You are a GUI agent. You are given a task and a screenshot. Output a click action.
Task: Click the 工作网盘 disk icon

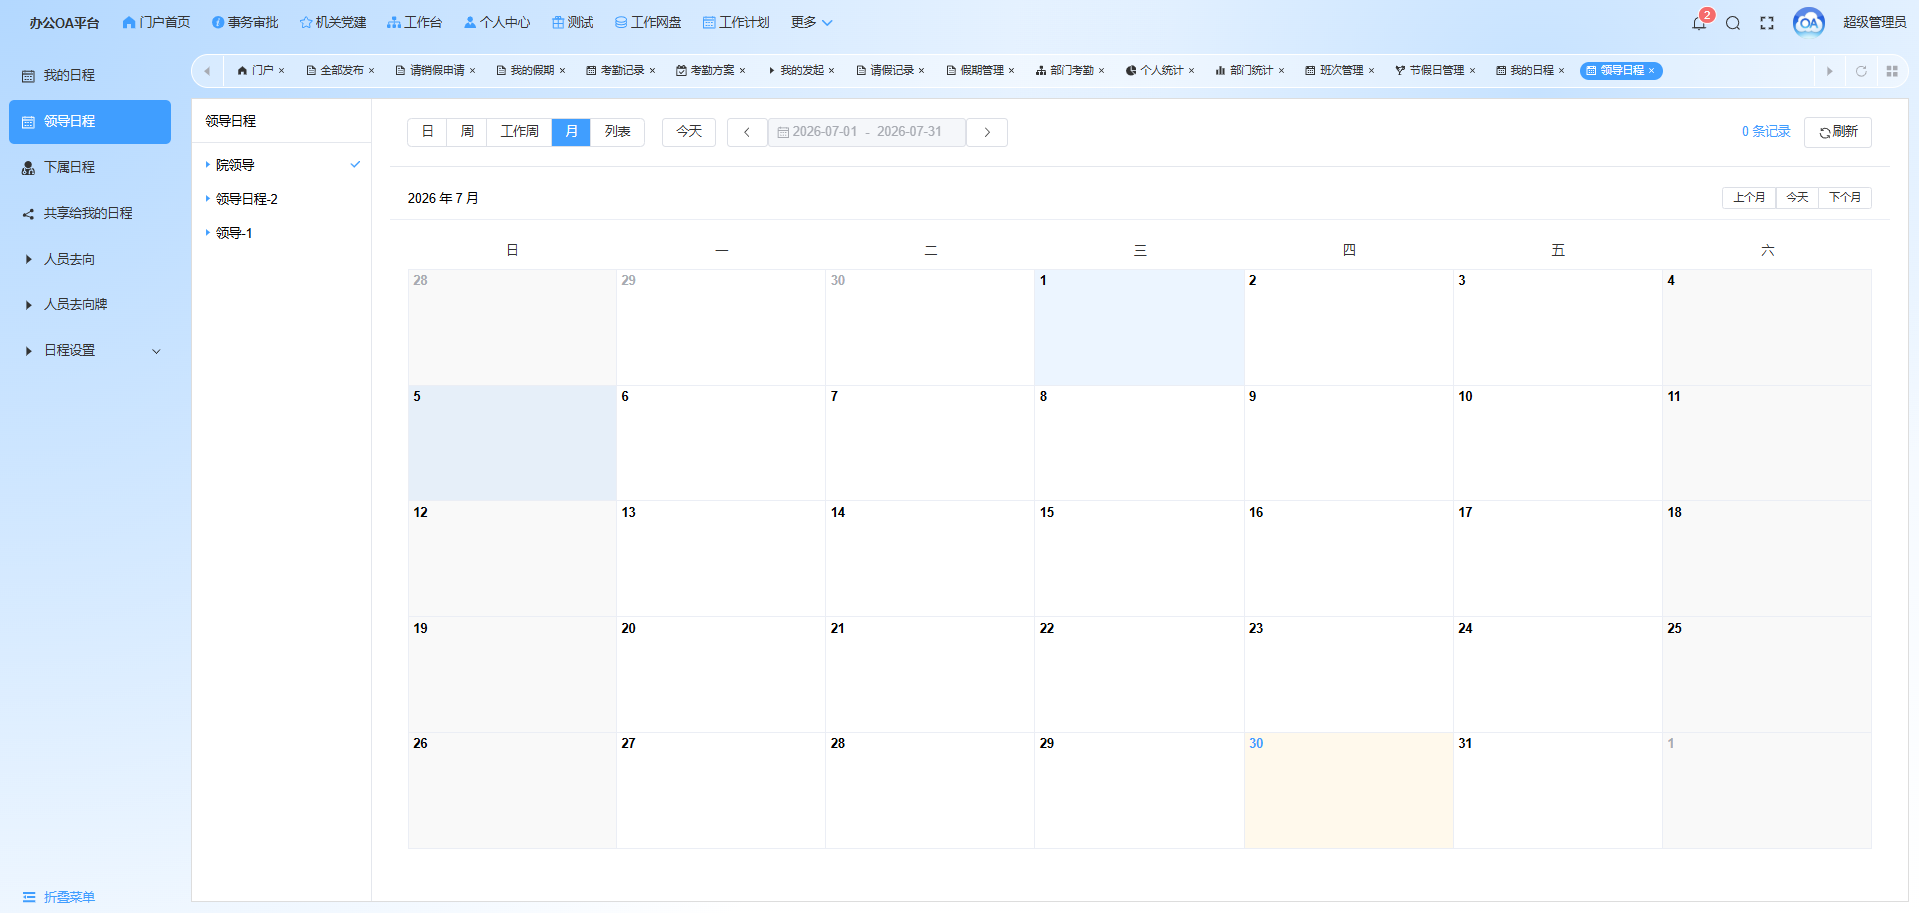point(621,22)
